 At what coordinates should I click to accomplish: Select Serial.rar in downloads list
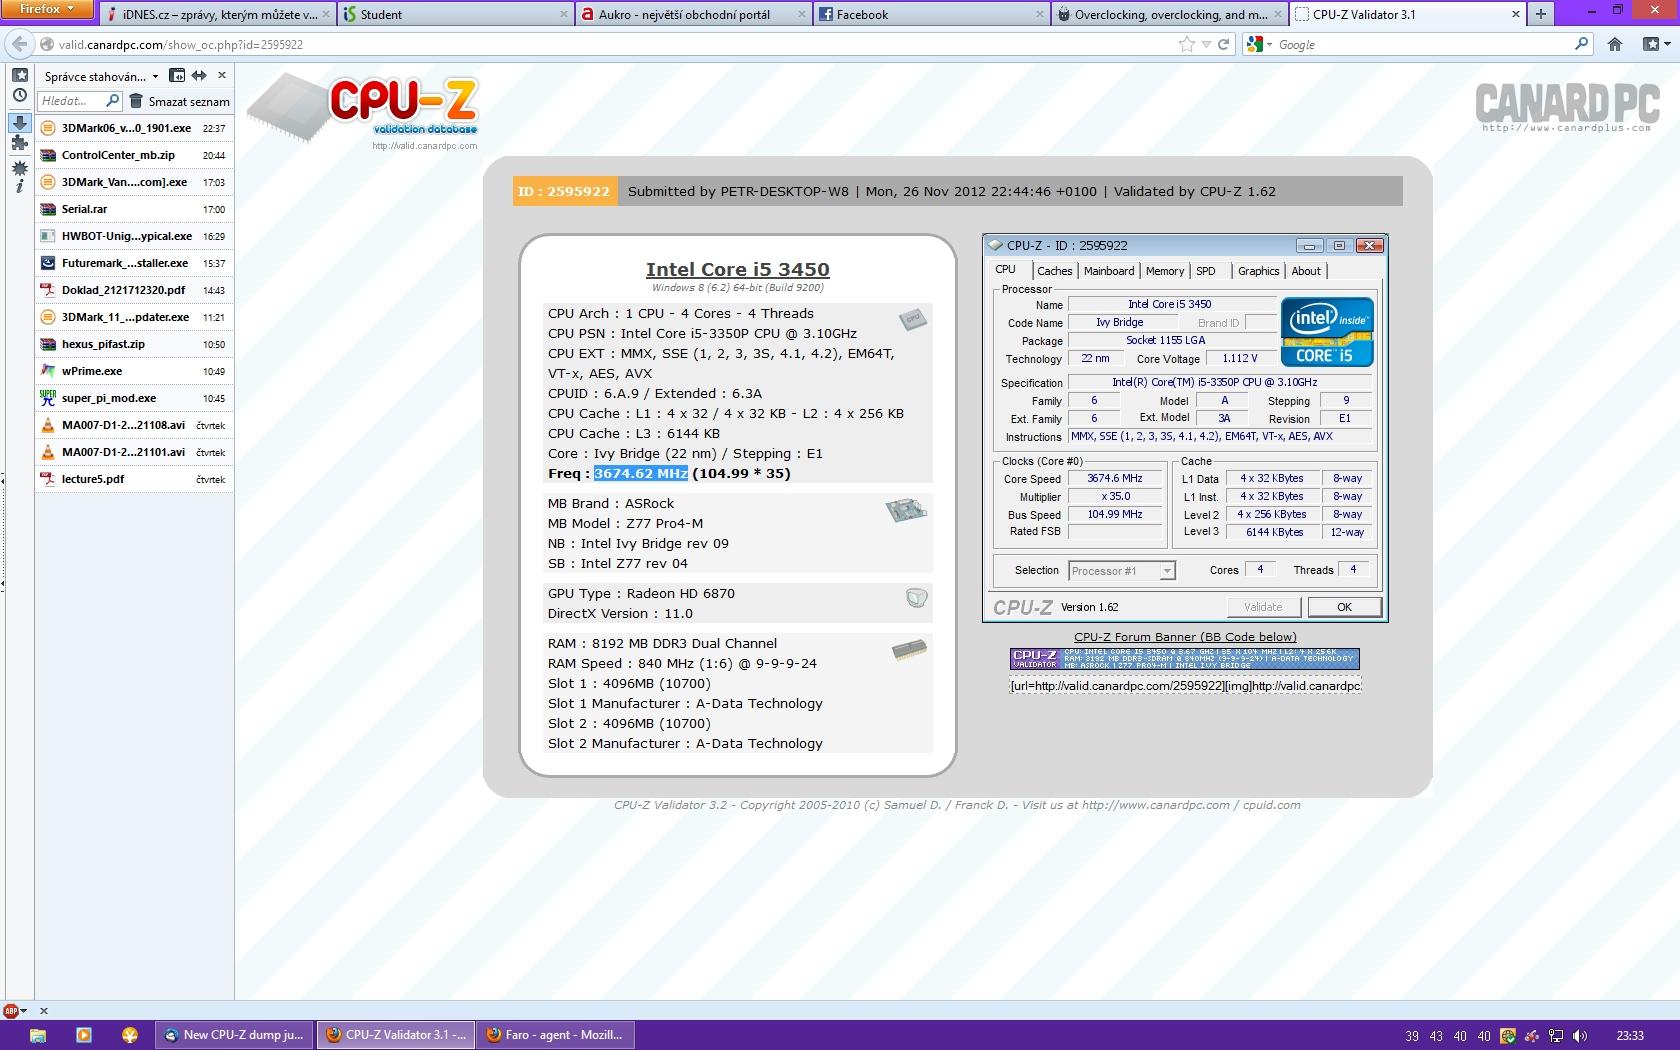134,209
